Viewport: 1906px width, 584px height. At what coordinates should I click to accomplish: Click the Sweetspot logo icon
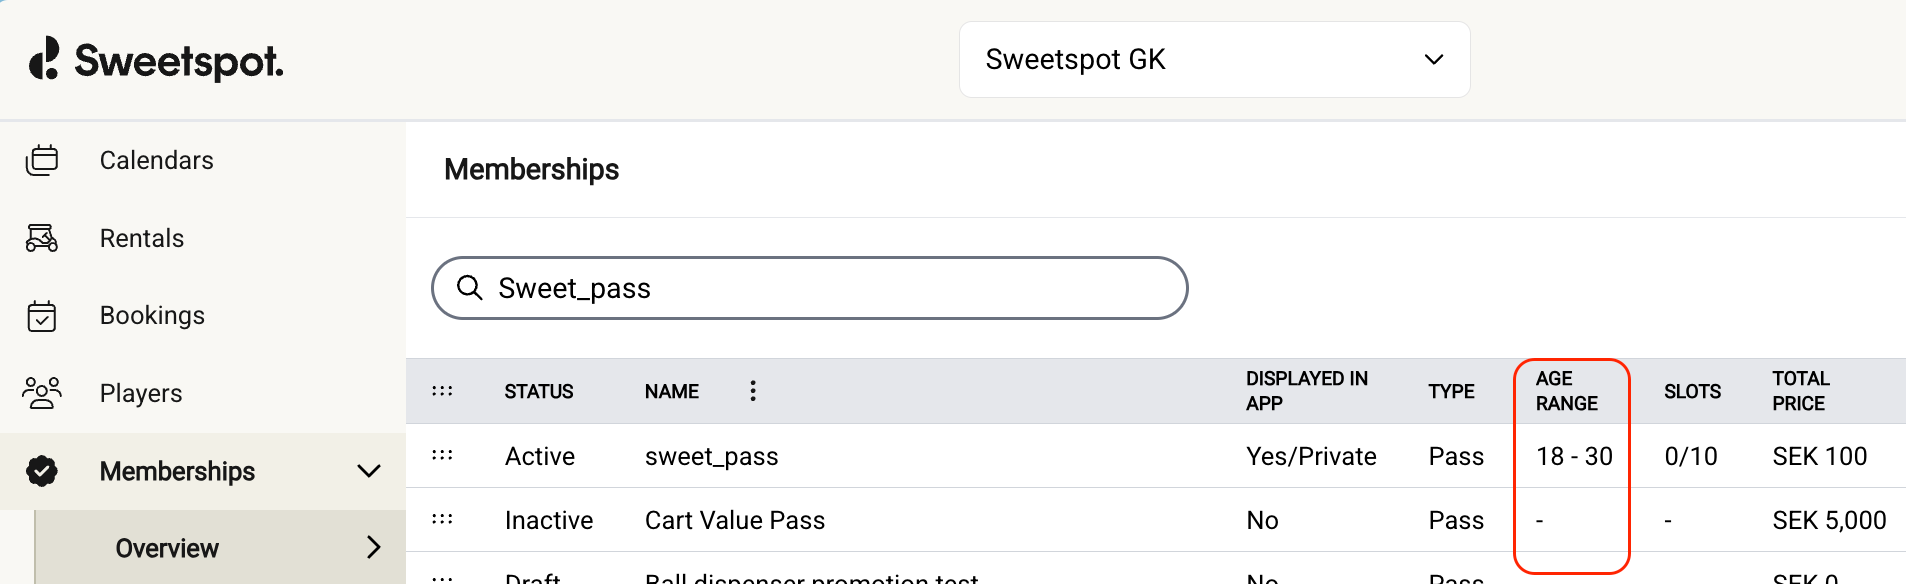tap(44, 59)
